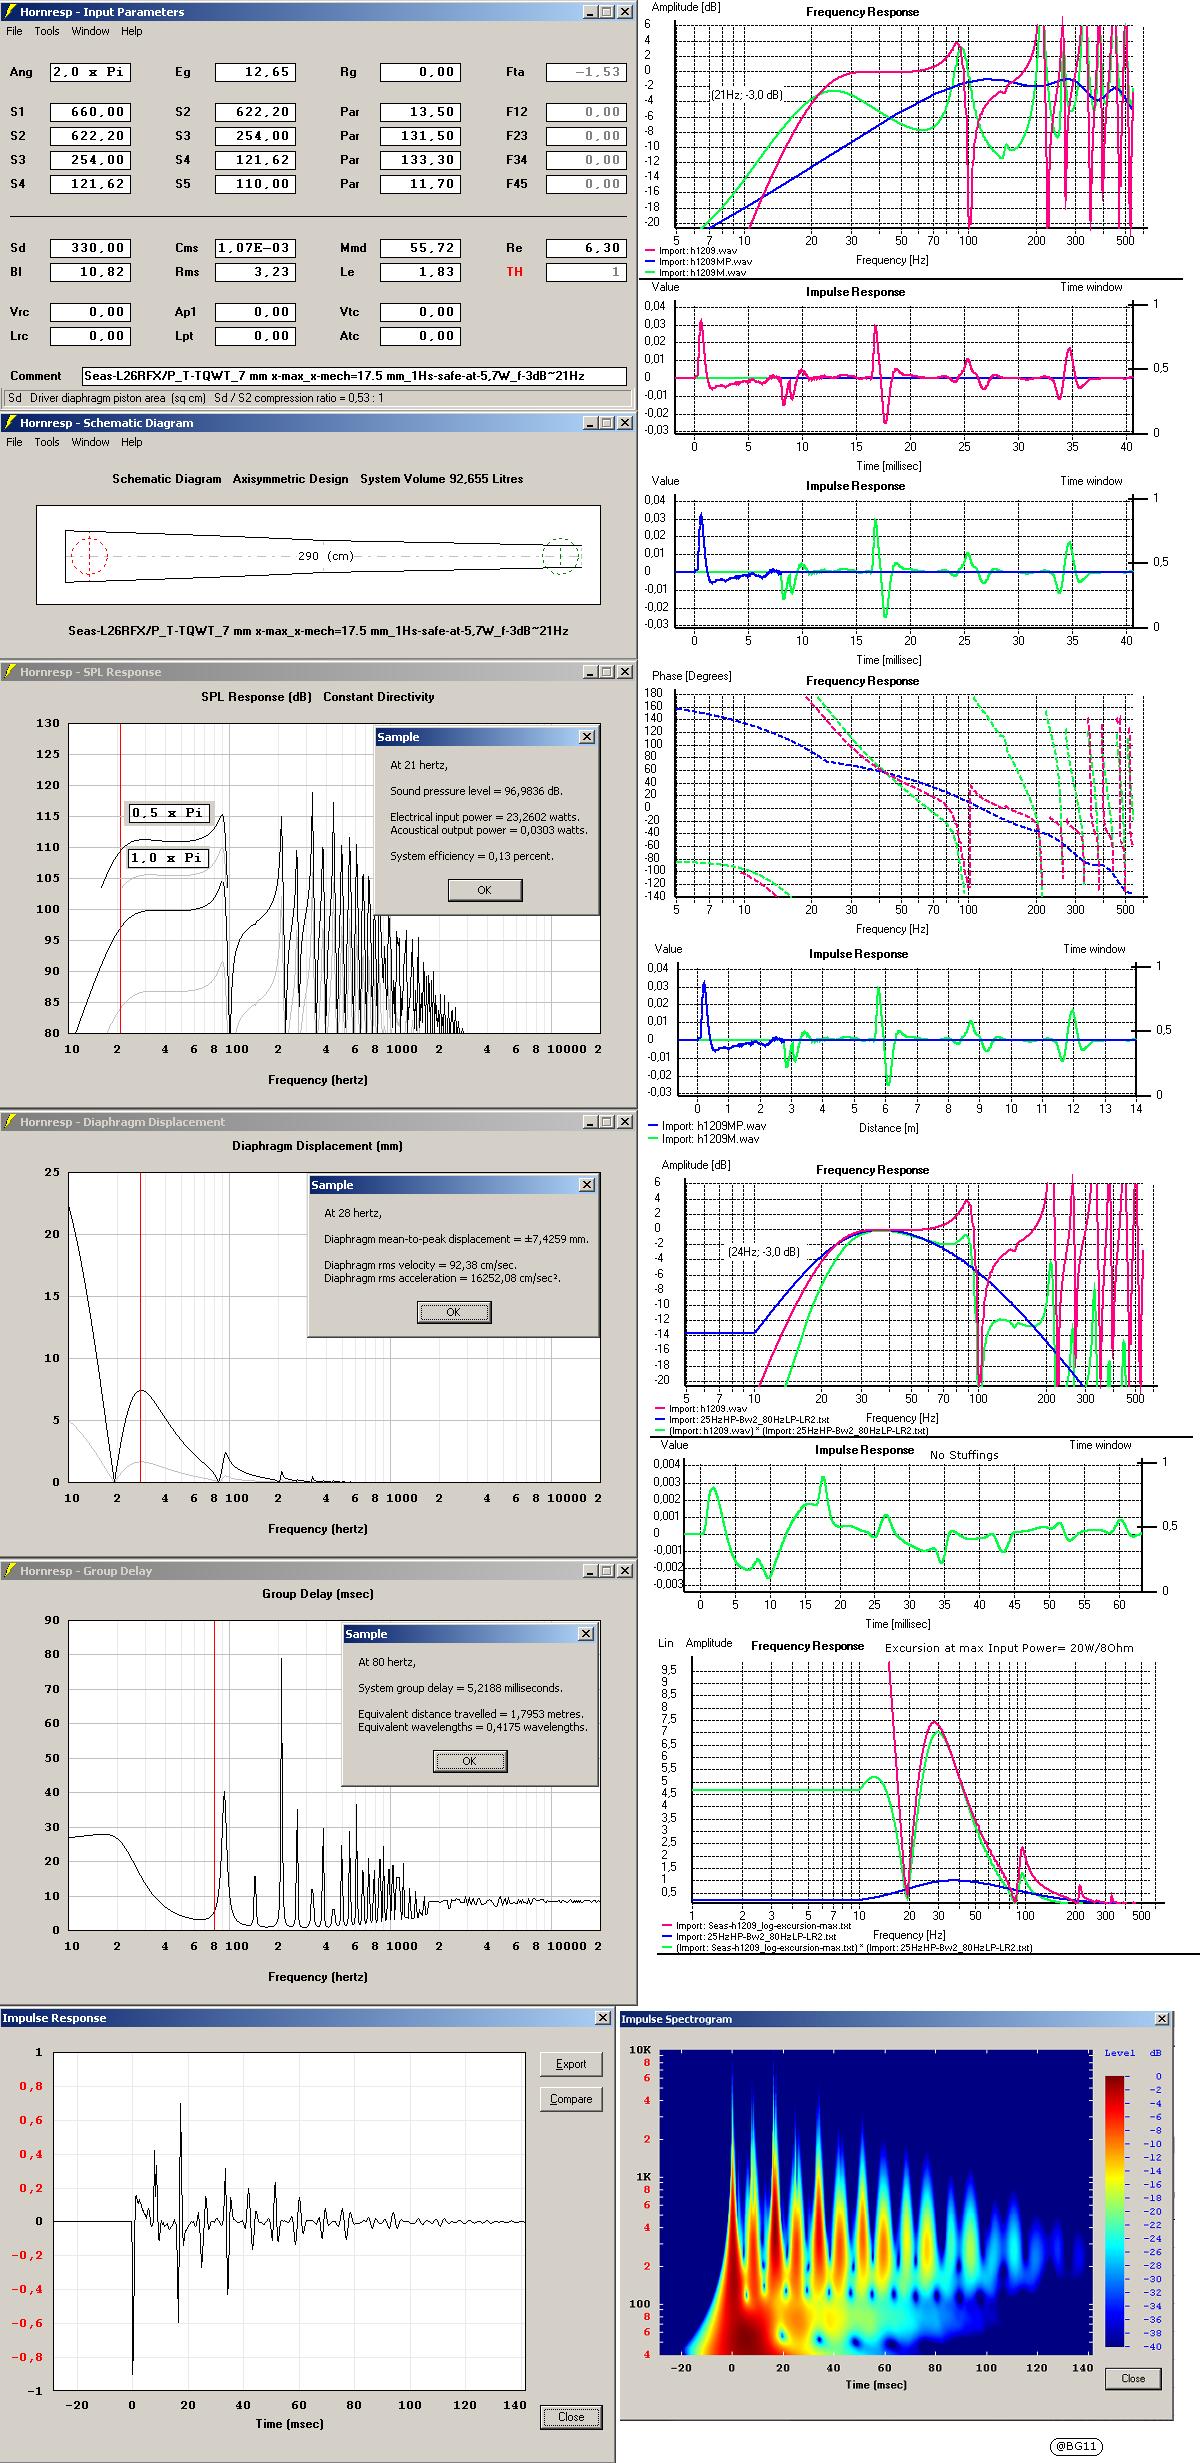Click the 1,0 x Pi label on SPL chart
This screenshot has width=1200, height=2463.
click(168, 858)
